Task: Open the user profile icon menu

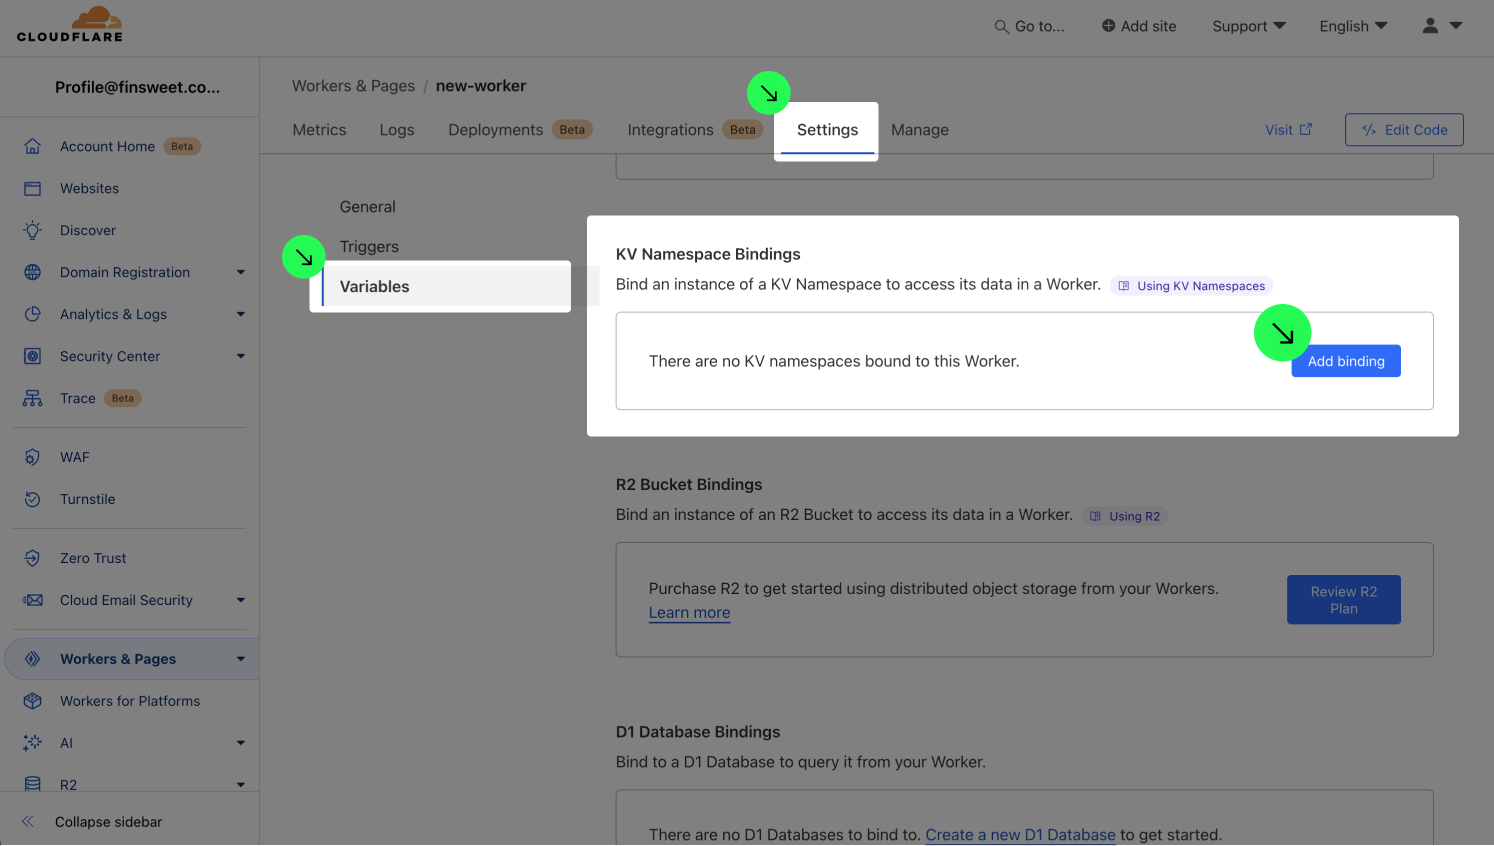Action: pyautogui.click(x=1442, y=26)
